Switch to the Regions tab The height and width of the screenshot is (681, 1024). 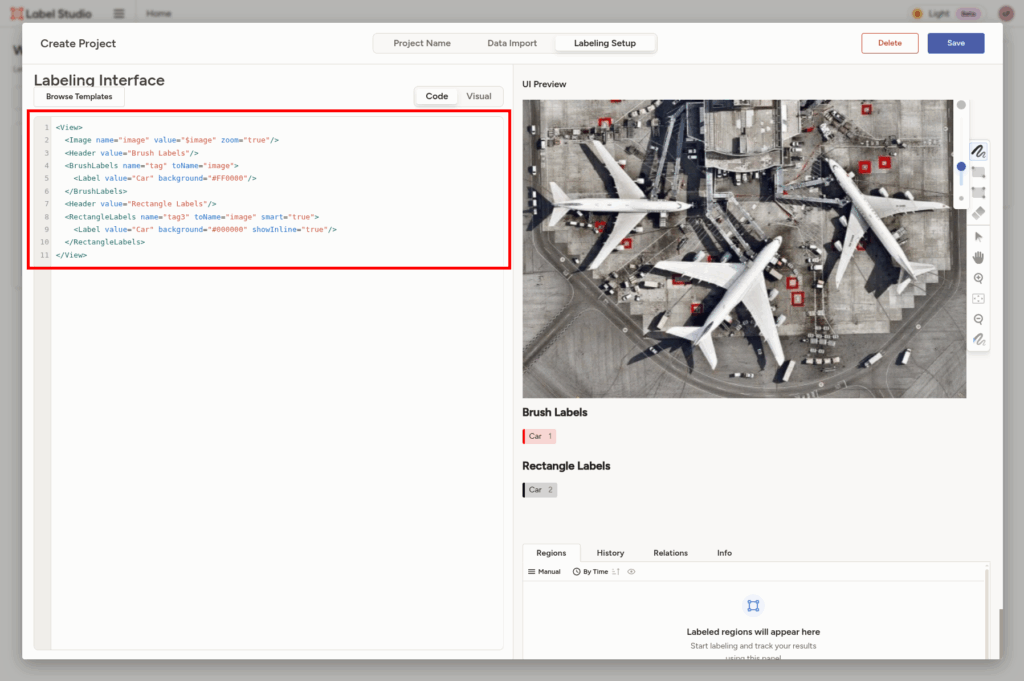551,553
